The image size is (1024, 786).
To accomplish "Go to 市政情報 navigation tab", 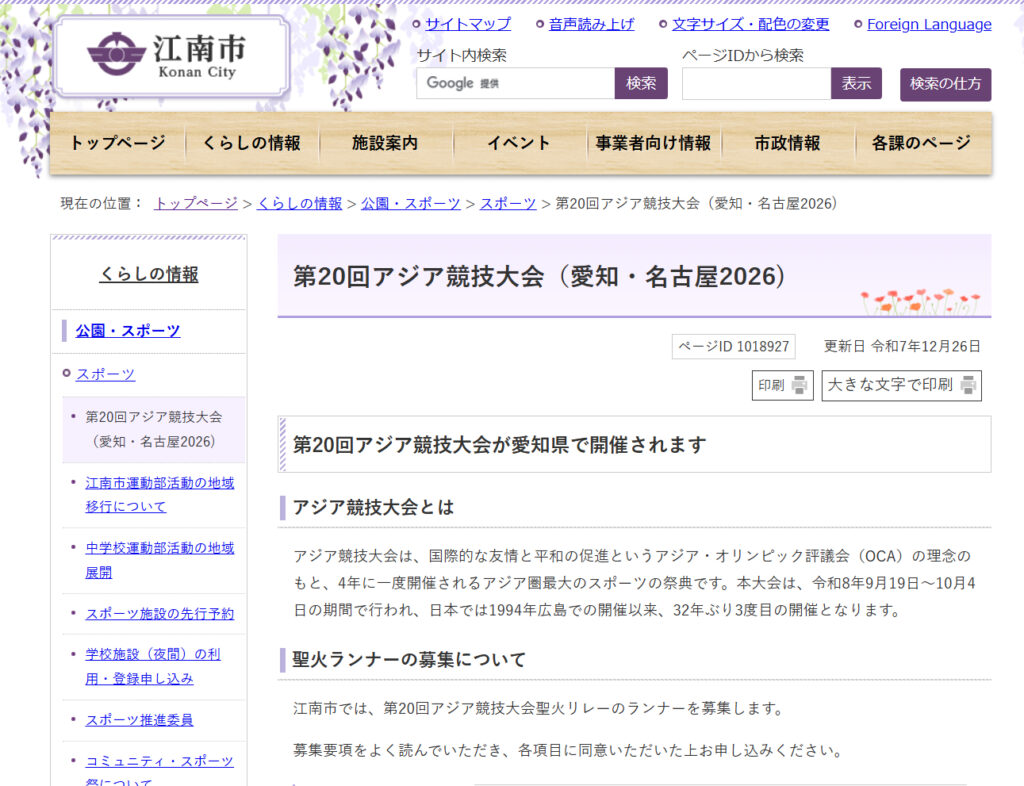I will (x=787, y=143).
